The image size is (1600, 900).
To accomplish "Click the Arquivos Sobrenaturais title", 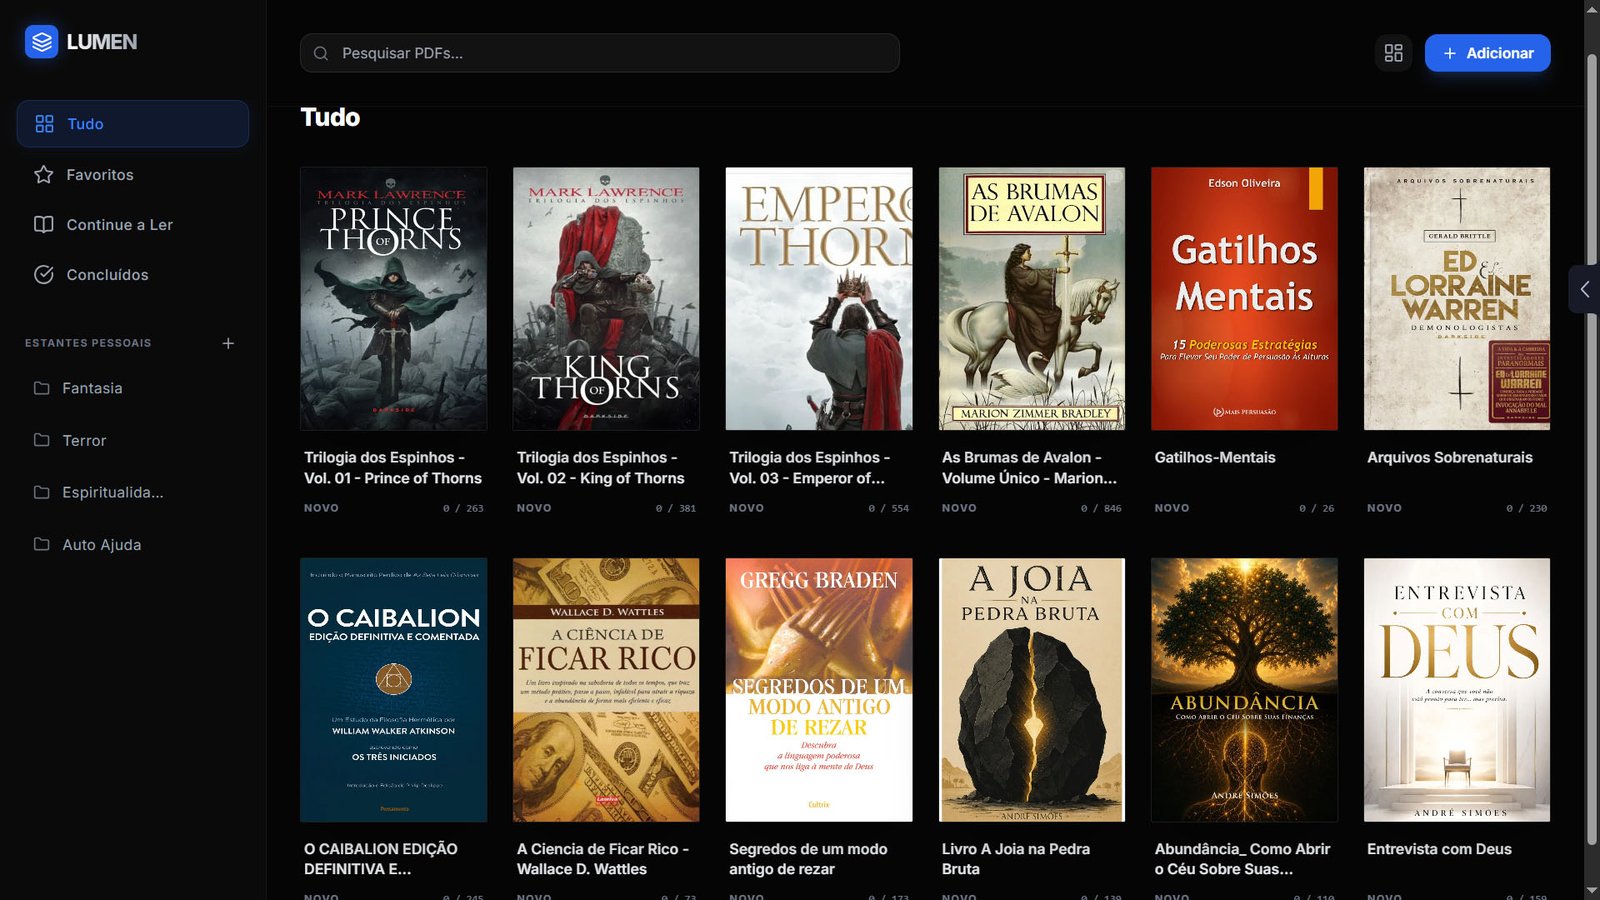I will [x=1450, y=457].
